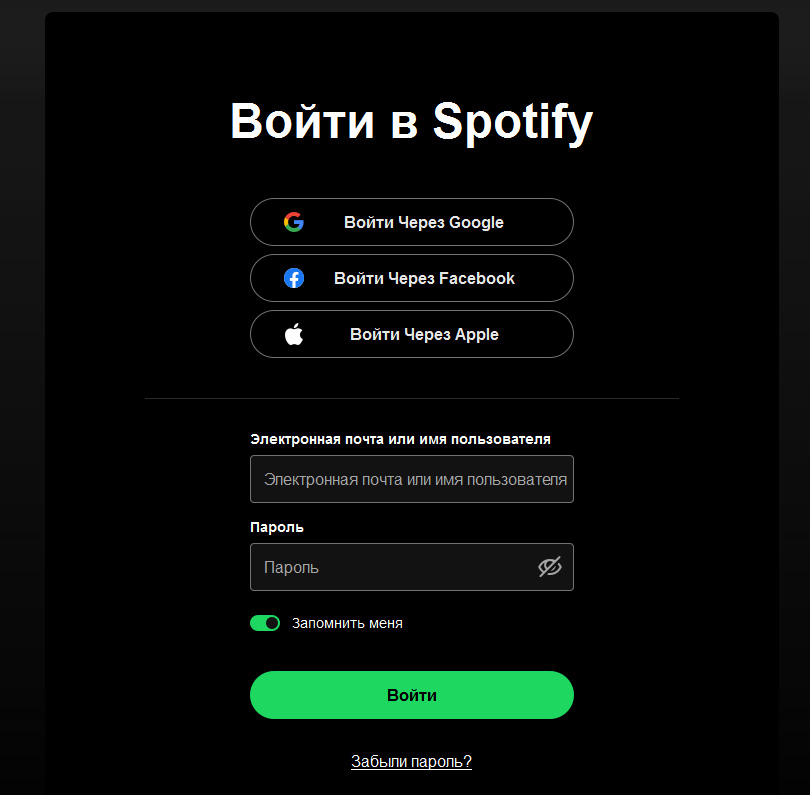This screenshot has height=795, width=810.
Task: Click the dark knob of the green switch
Action: 272,623
